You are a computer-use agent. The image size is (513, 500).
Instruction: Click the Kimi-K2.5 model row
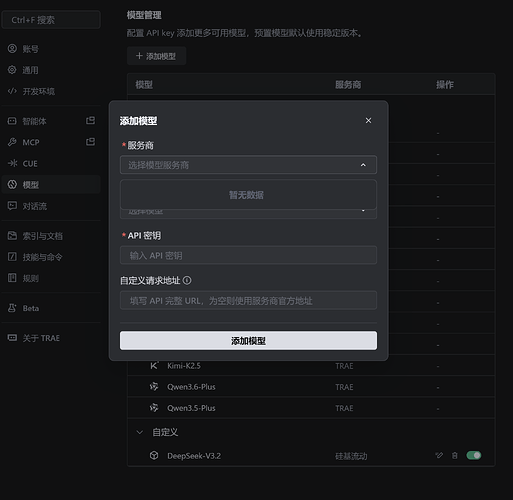311,366
